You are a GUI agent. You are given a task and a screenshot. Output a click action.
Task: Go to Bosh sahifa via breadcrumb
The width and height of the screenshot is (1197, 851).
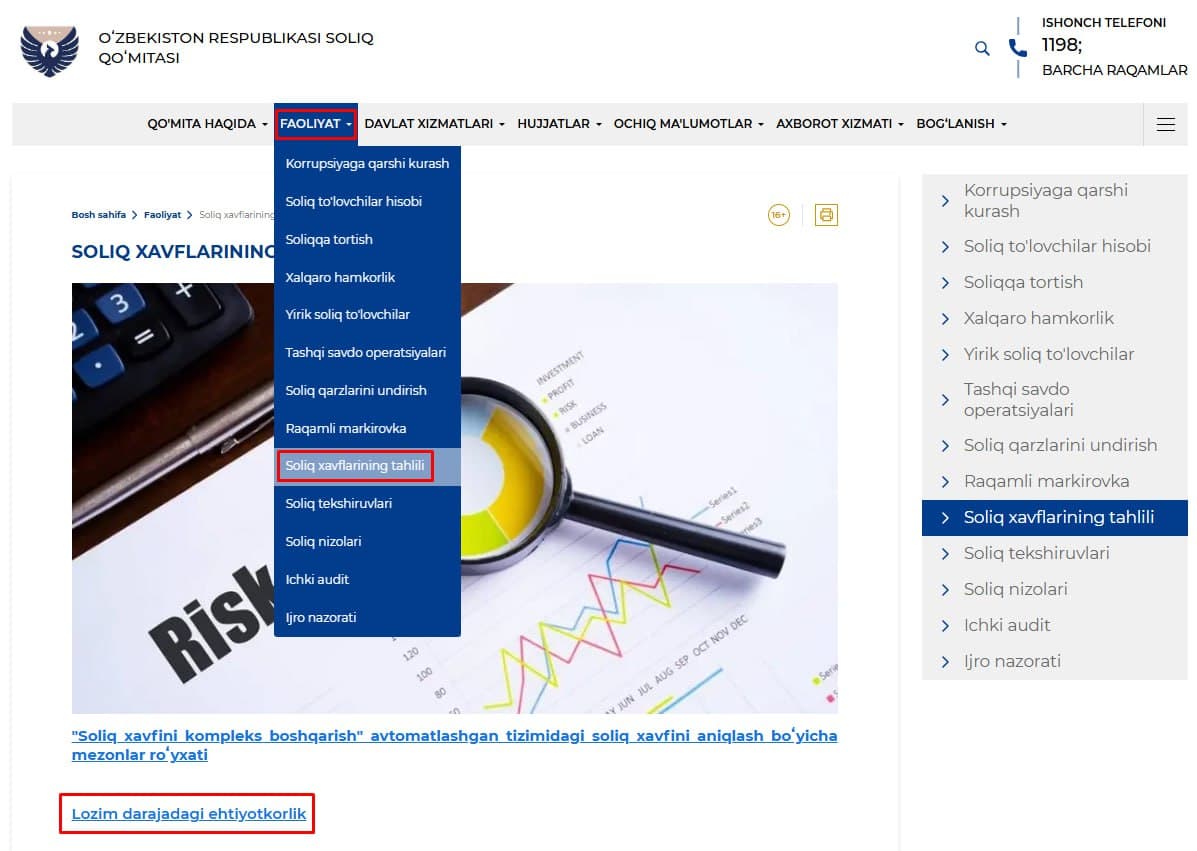click(97, 214)
